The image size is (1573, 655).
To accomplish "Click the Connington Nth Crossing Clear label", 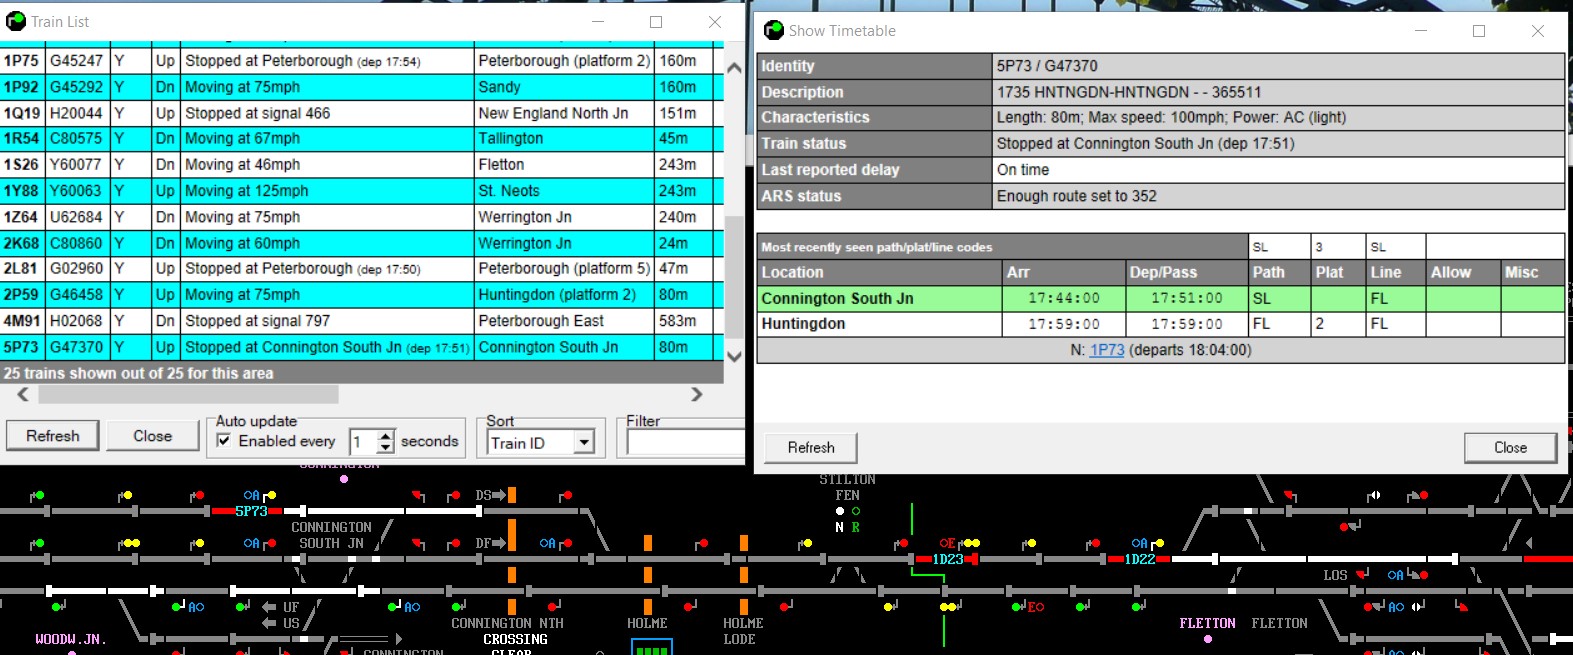I will point(510,638).
